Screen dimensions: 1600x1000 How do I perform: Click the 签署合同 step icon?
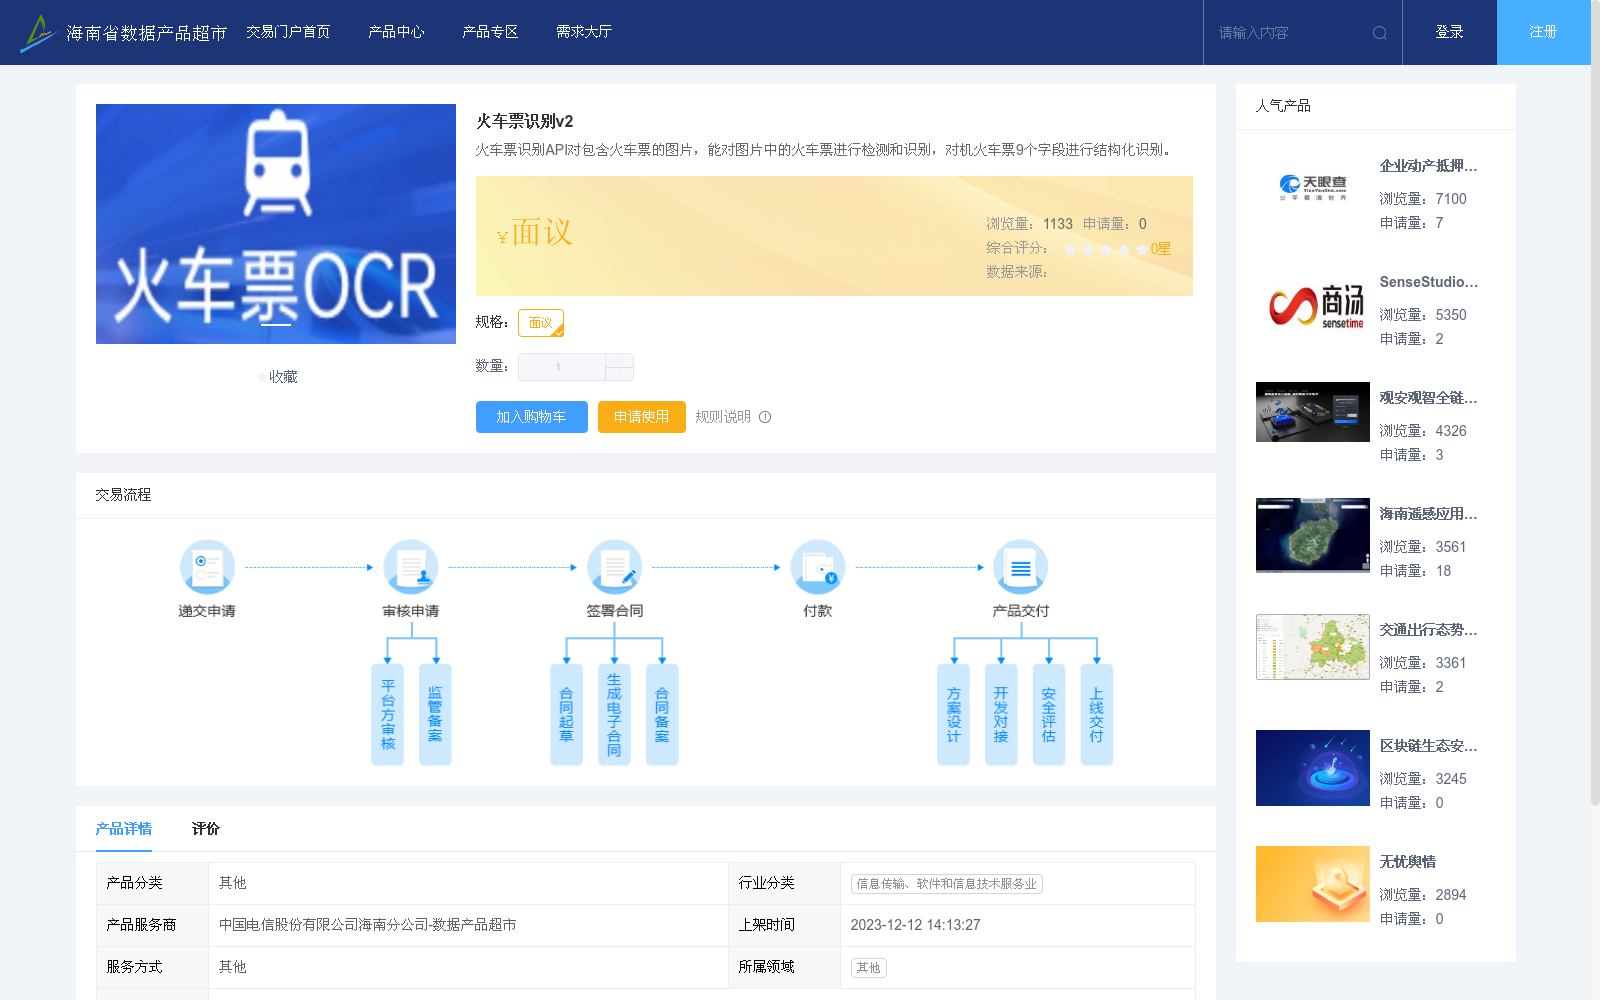coord(615,567)
